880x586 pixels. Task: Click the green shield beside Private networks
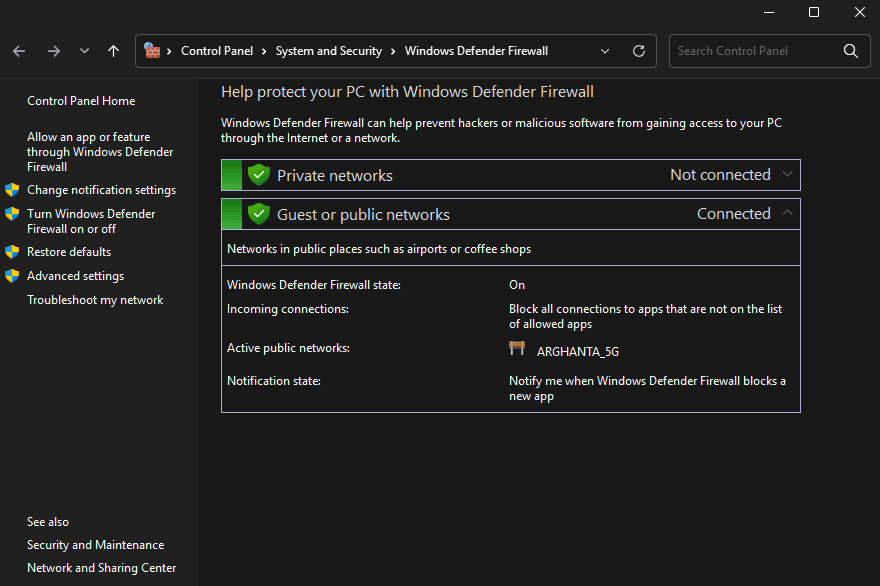(259, 175)
